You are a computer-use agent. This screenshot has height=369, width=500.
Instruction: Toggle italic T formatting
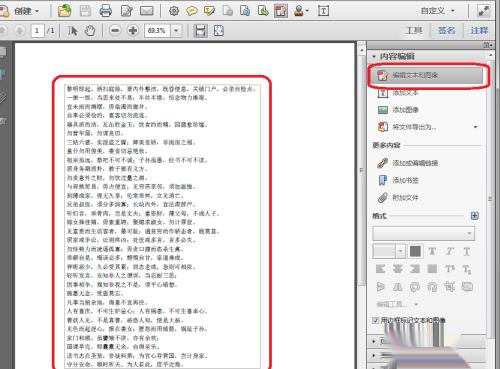click(x=449, y=251)
